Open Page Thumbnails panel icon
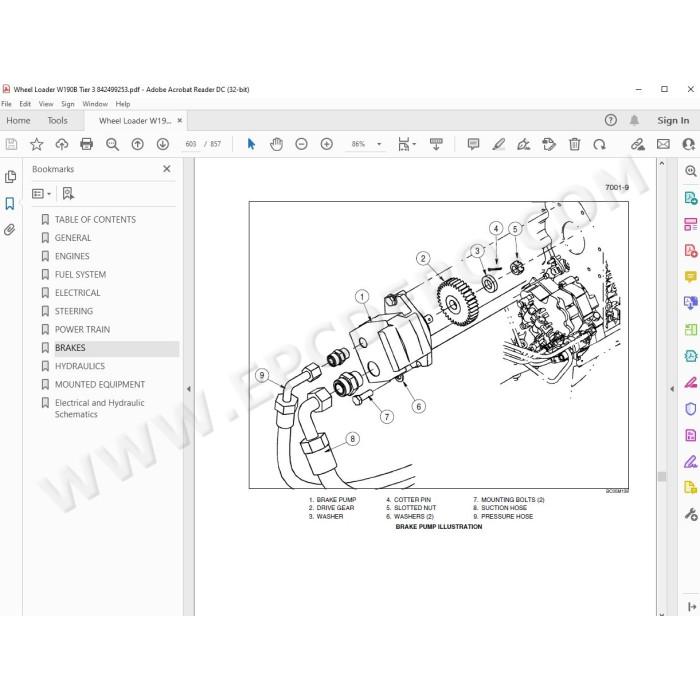 (x=10, y=177)
